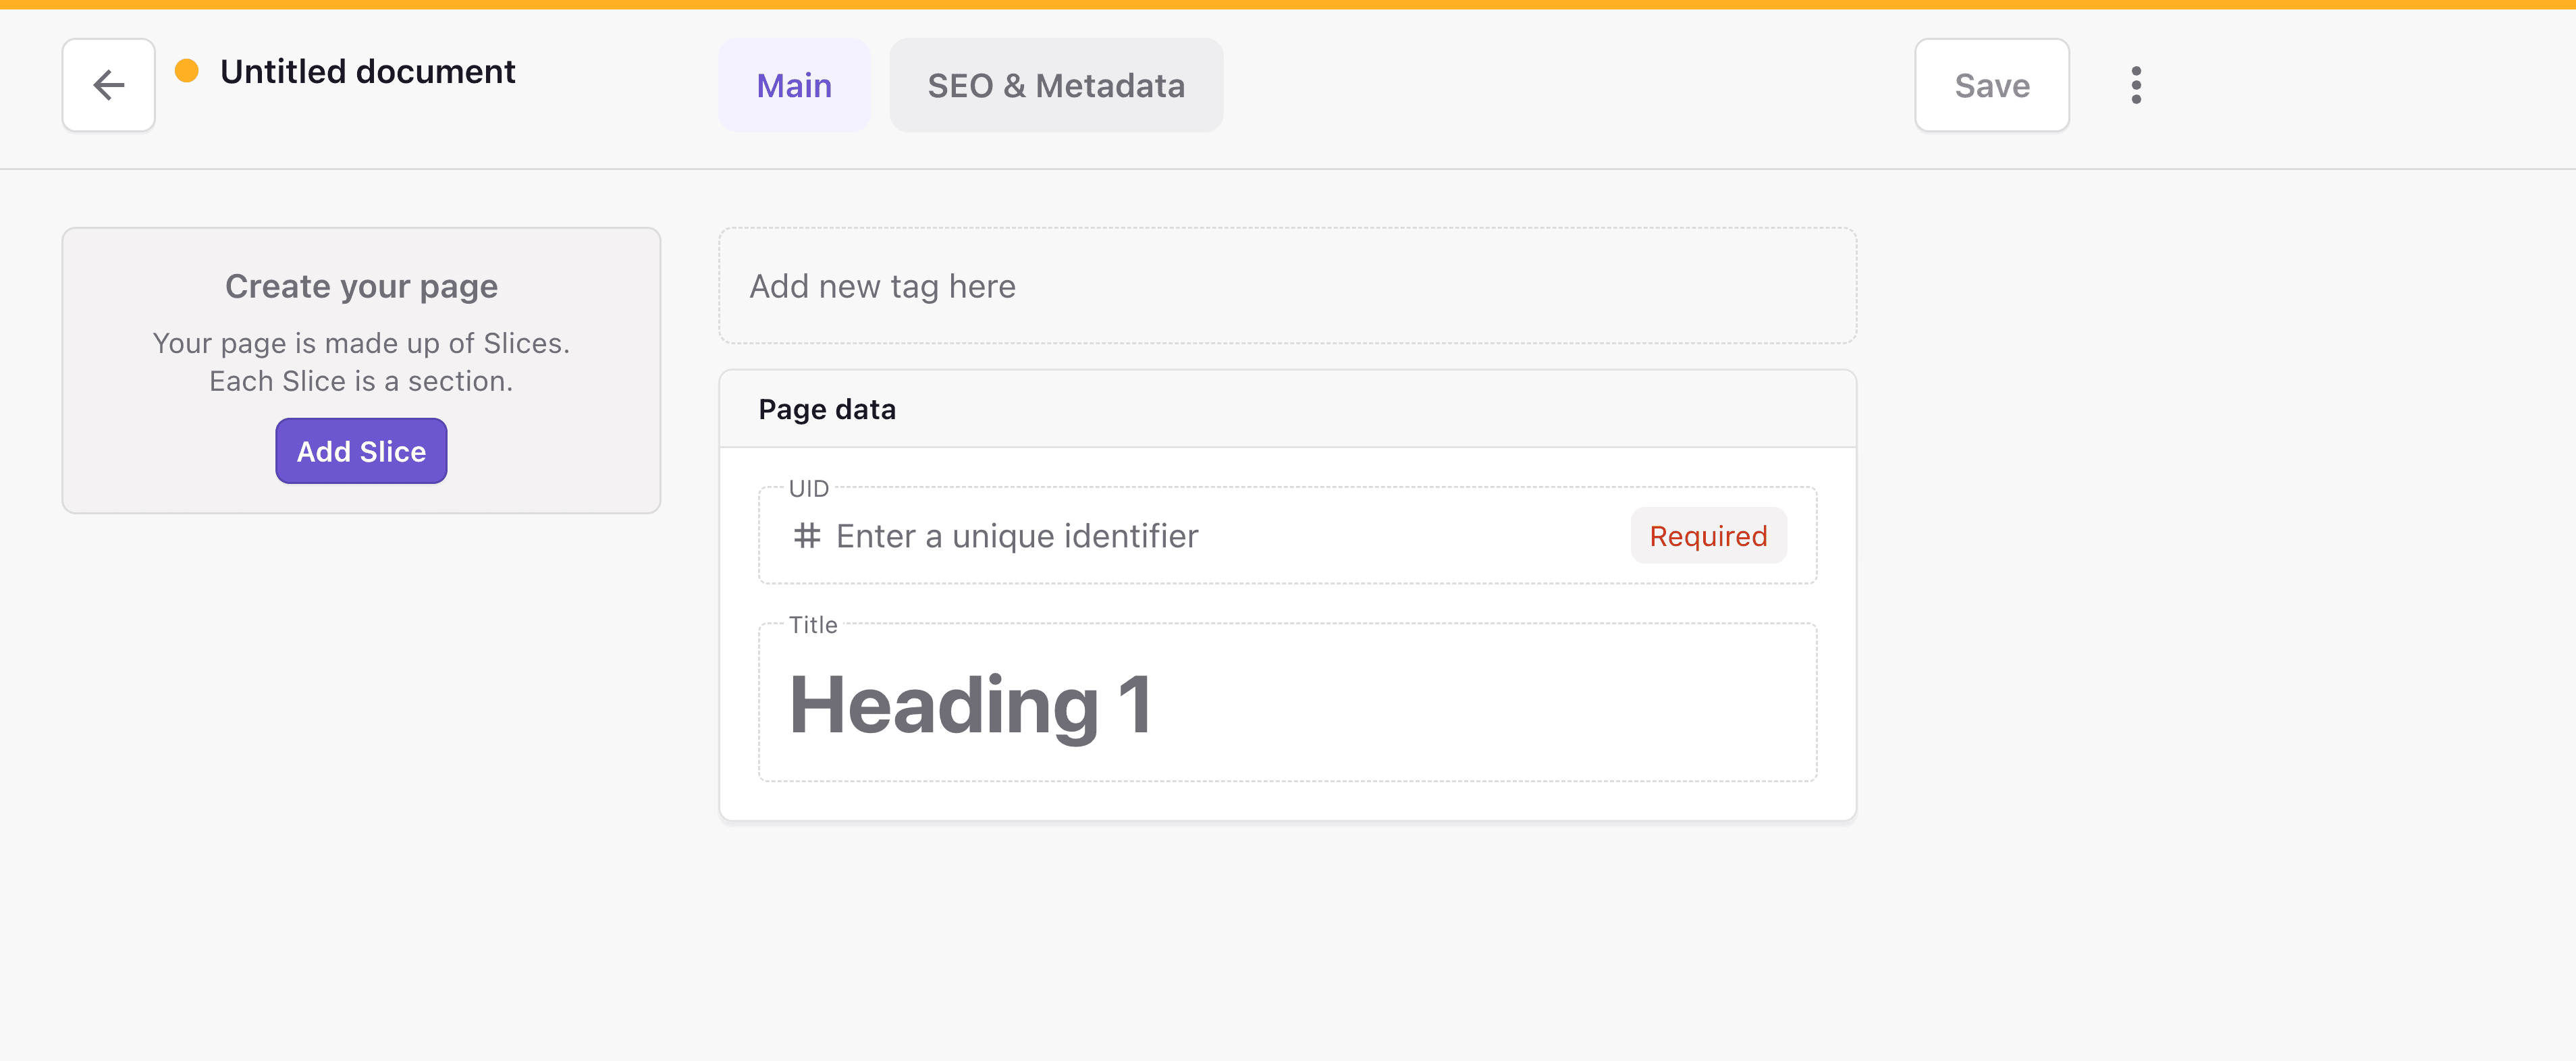Select the Main tab
The width and height of the screenshot is (2576, 1061).
pos(794,85)
